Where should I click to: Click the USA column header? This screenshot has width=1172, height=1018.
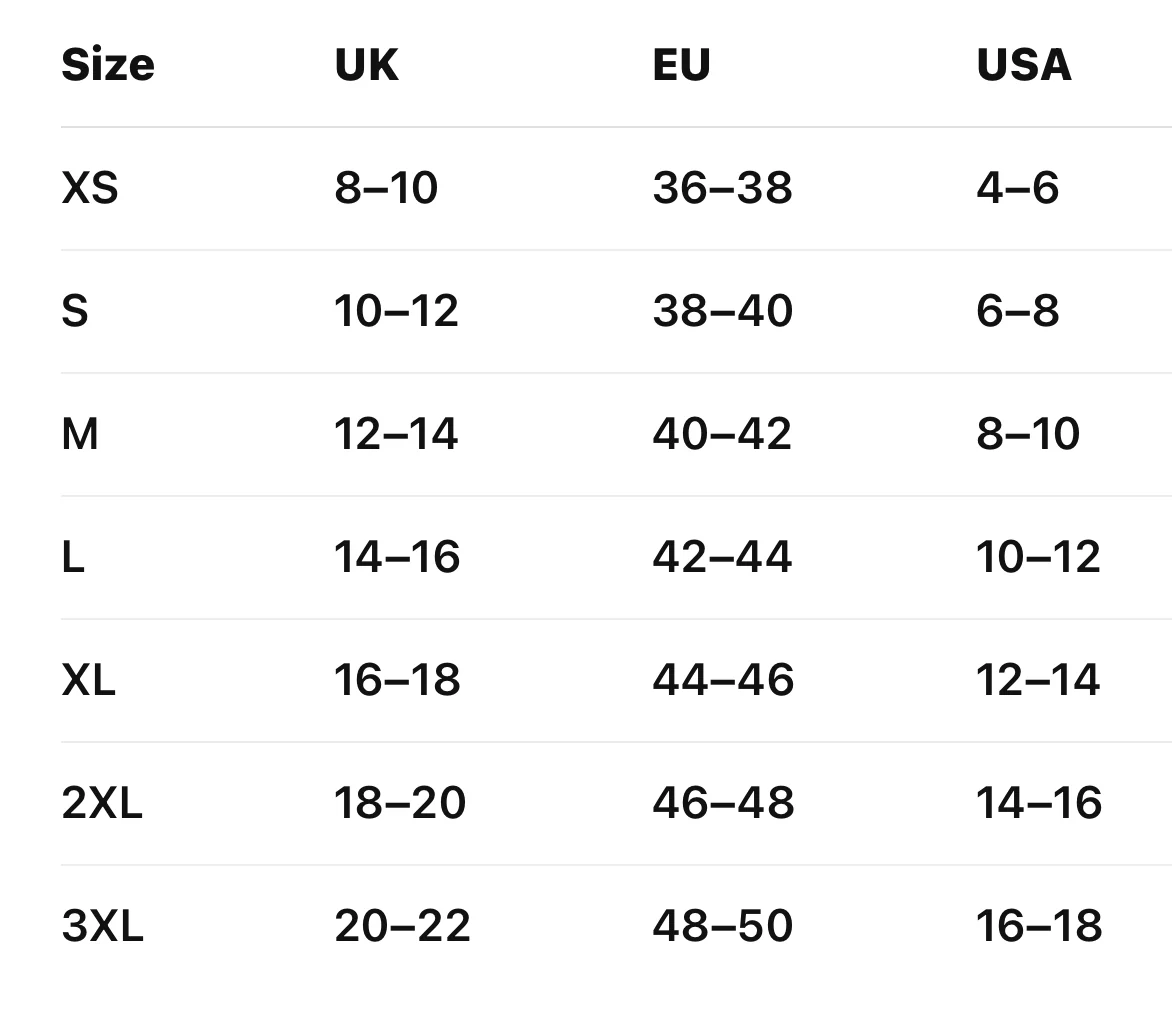click(1023, 66)
